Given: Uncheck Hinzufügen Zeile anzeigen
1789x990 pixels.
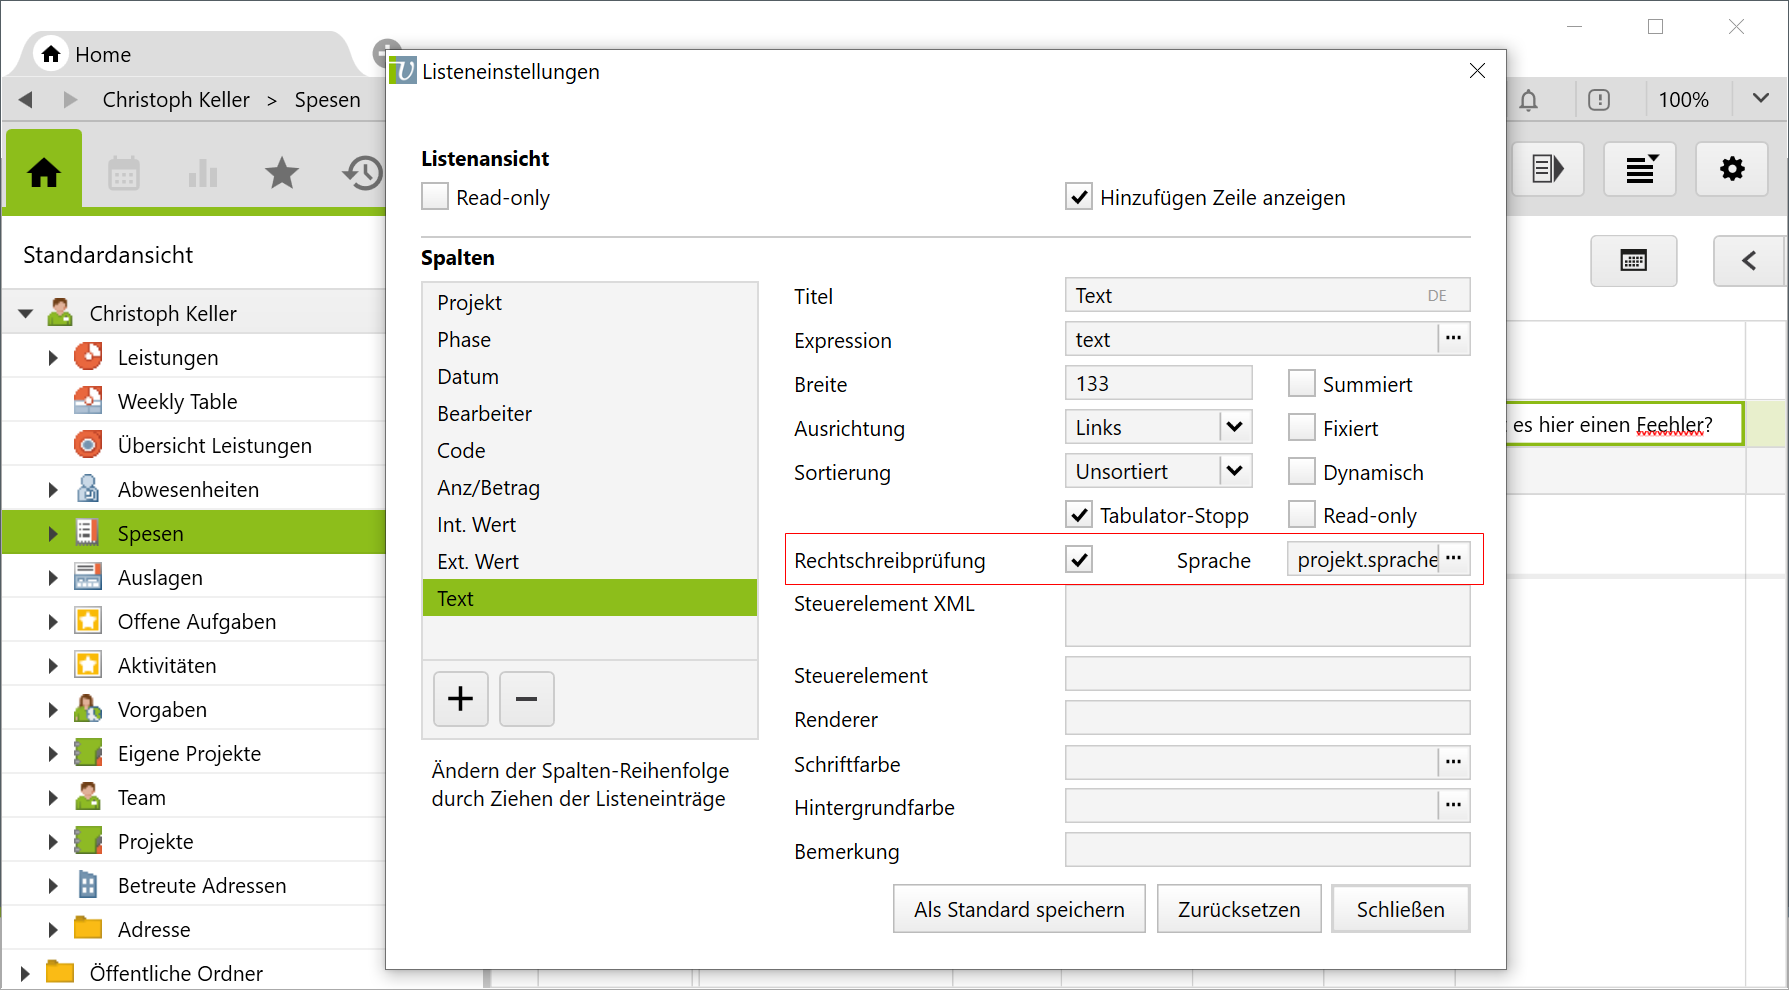Looking at the screenshot, I should tap(1079, 197).
